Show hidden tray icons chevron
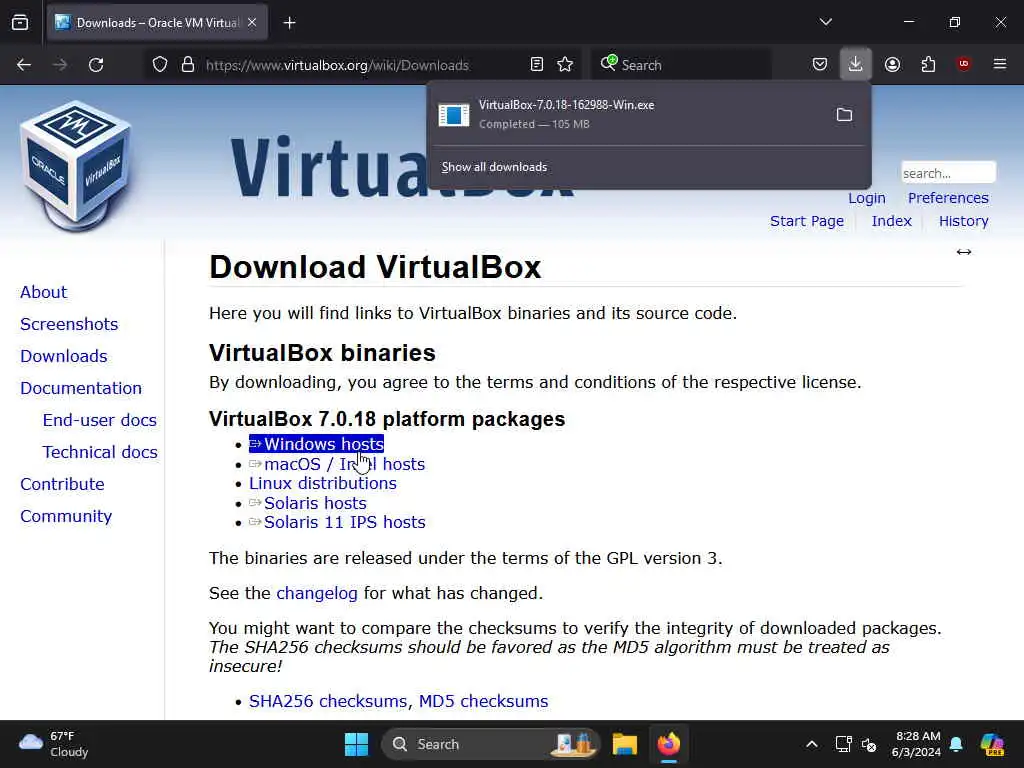 pos(812,744)
